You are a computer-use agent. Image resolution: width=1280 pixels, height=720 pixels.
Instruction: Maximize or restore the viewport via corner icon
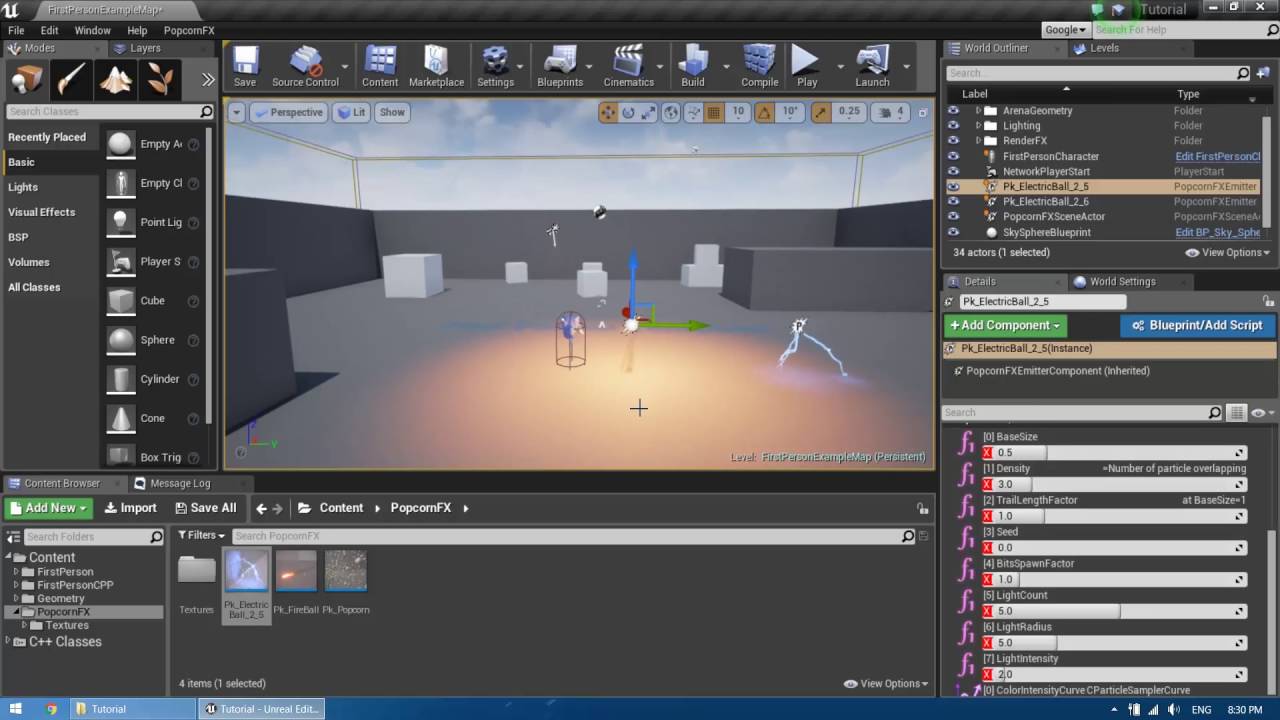[x=923, y=113]
